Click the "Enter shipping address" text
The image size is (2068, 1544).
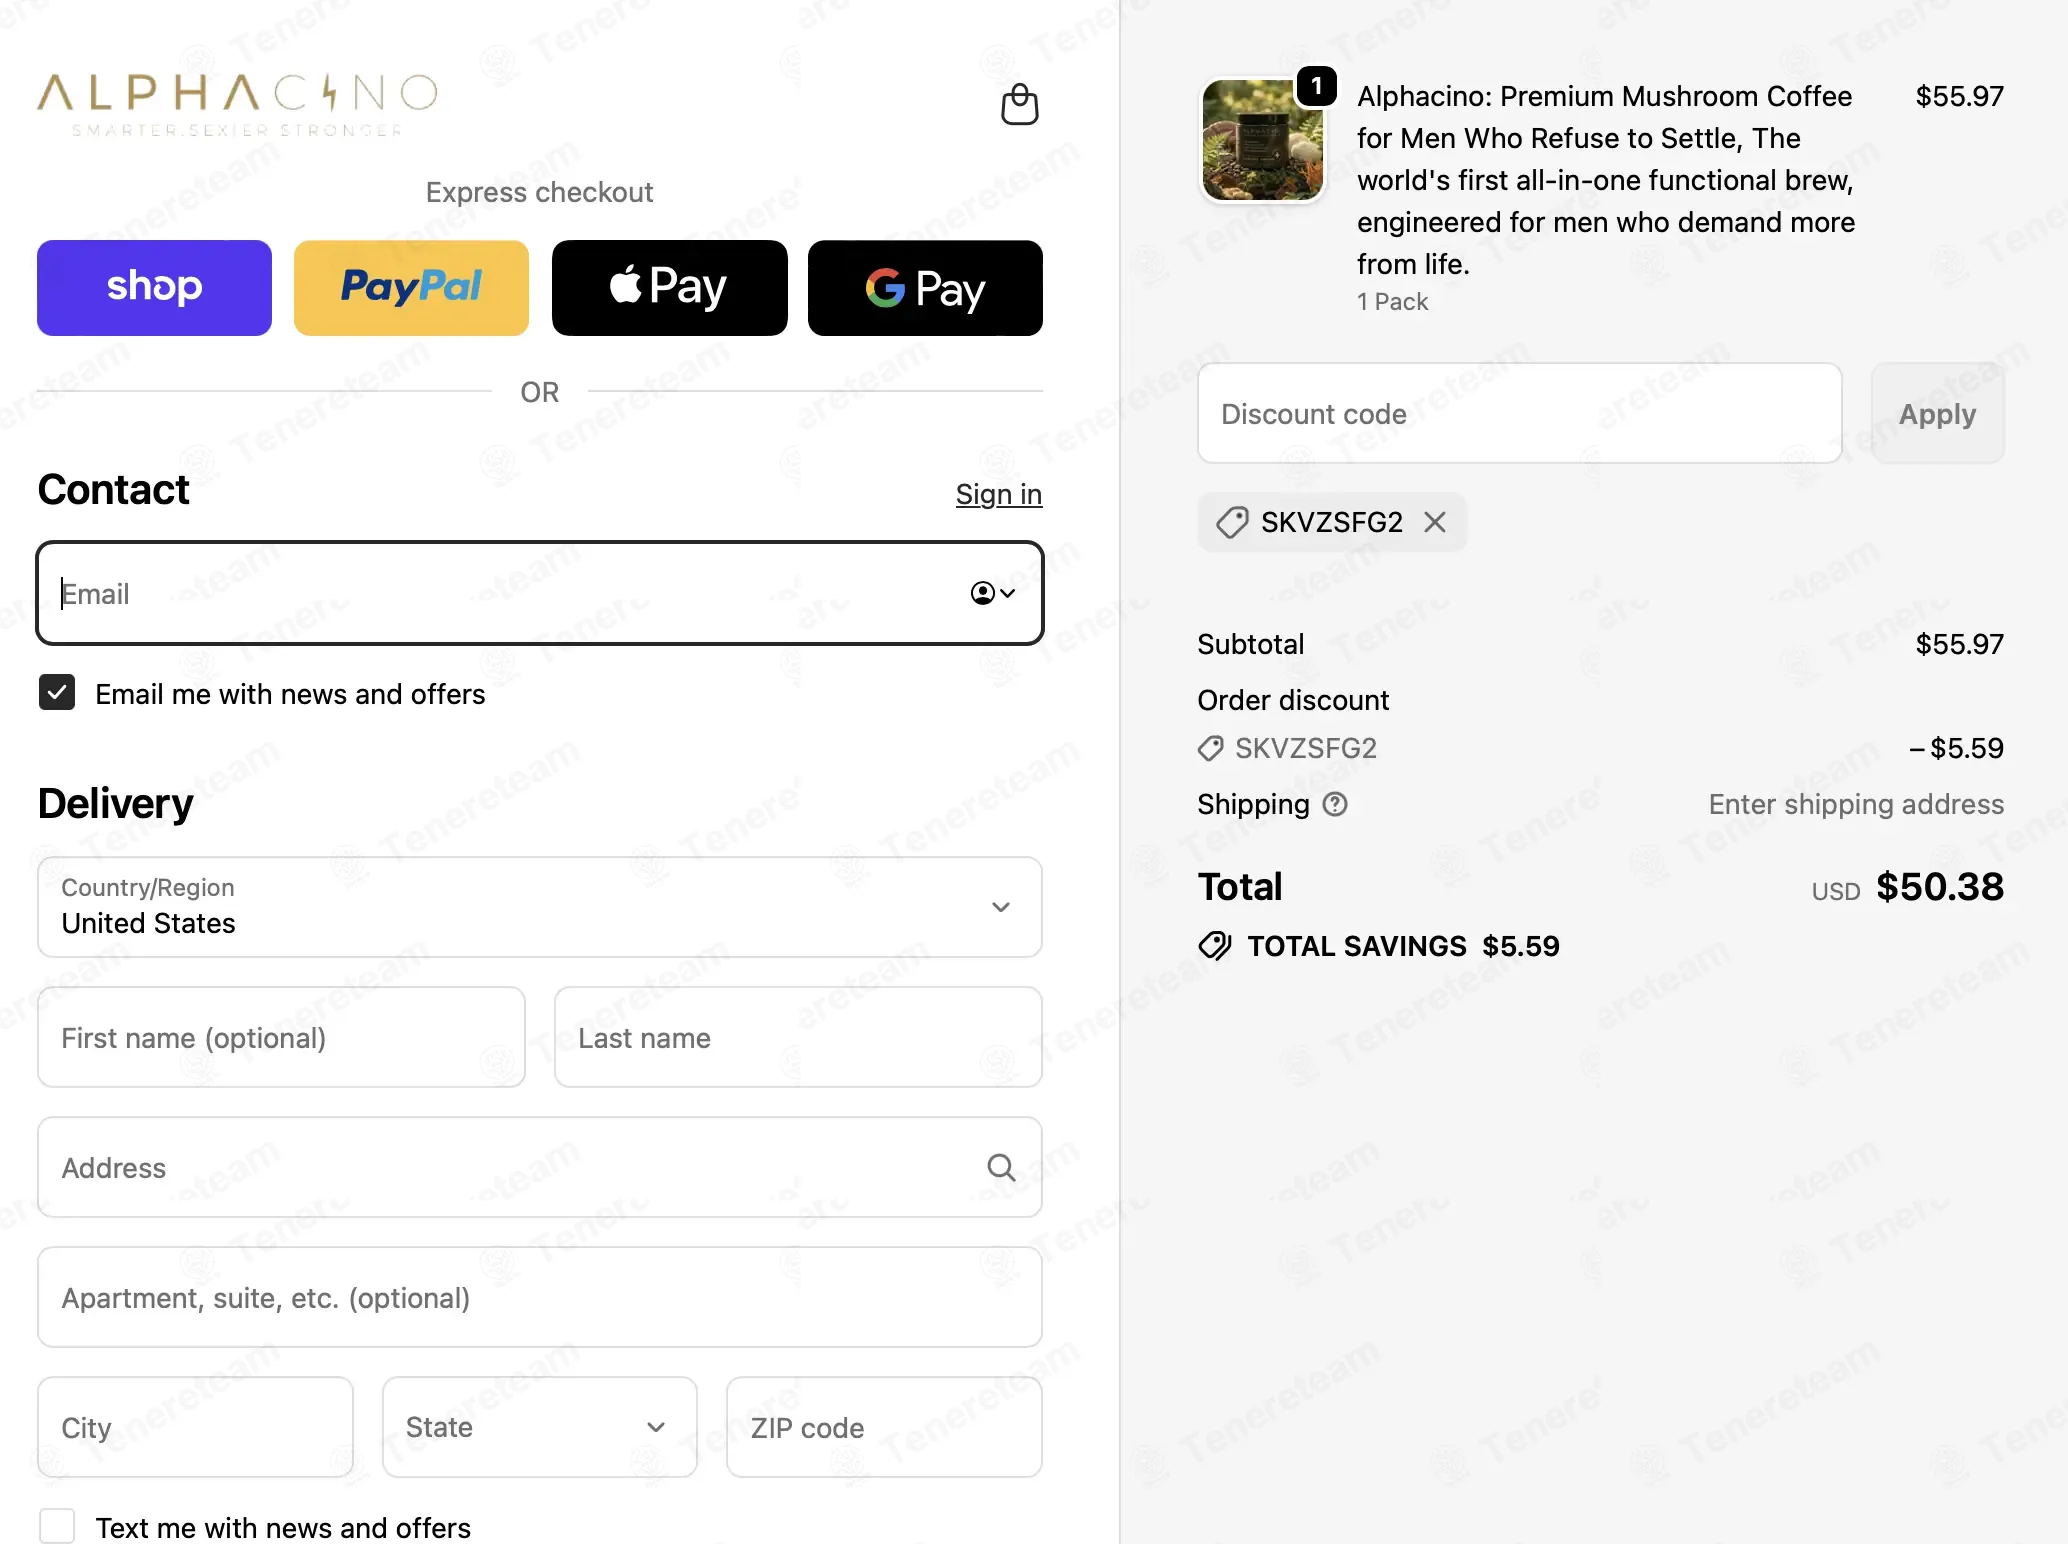(x=1856, y=804)
